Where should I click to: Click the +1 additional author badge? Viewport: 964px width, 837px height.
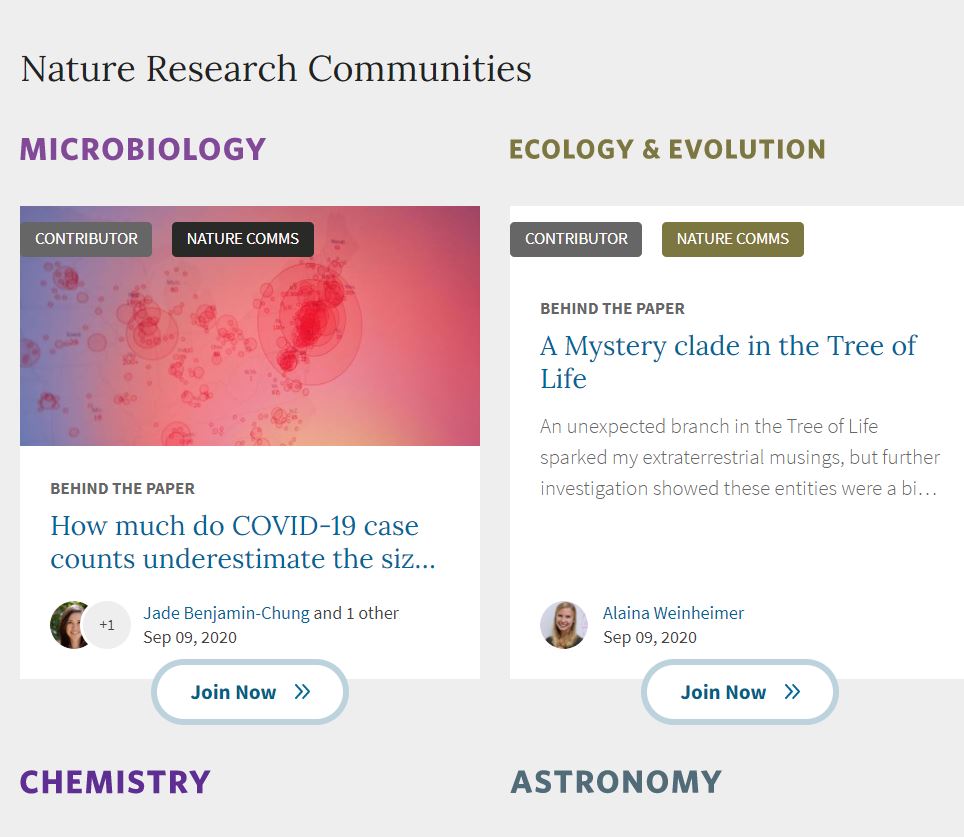point(108,625)
